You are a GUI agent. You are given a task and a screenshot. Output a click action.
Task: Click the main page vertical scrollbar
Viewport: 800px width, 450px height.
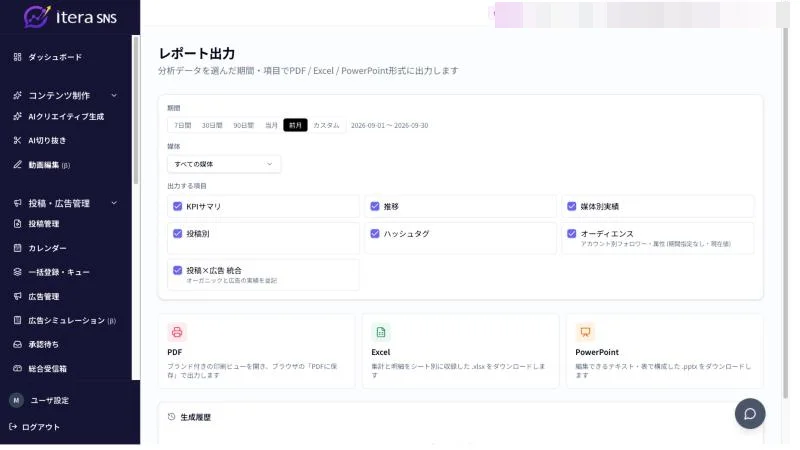click(786, 212)
